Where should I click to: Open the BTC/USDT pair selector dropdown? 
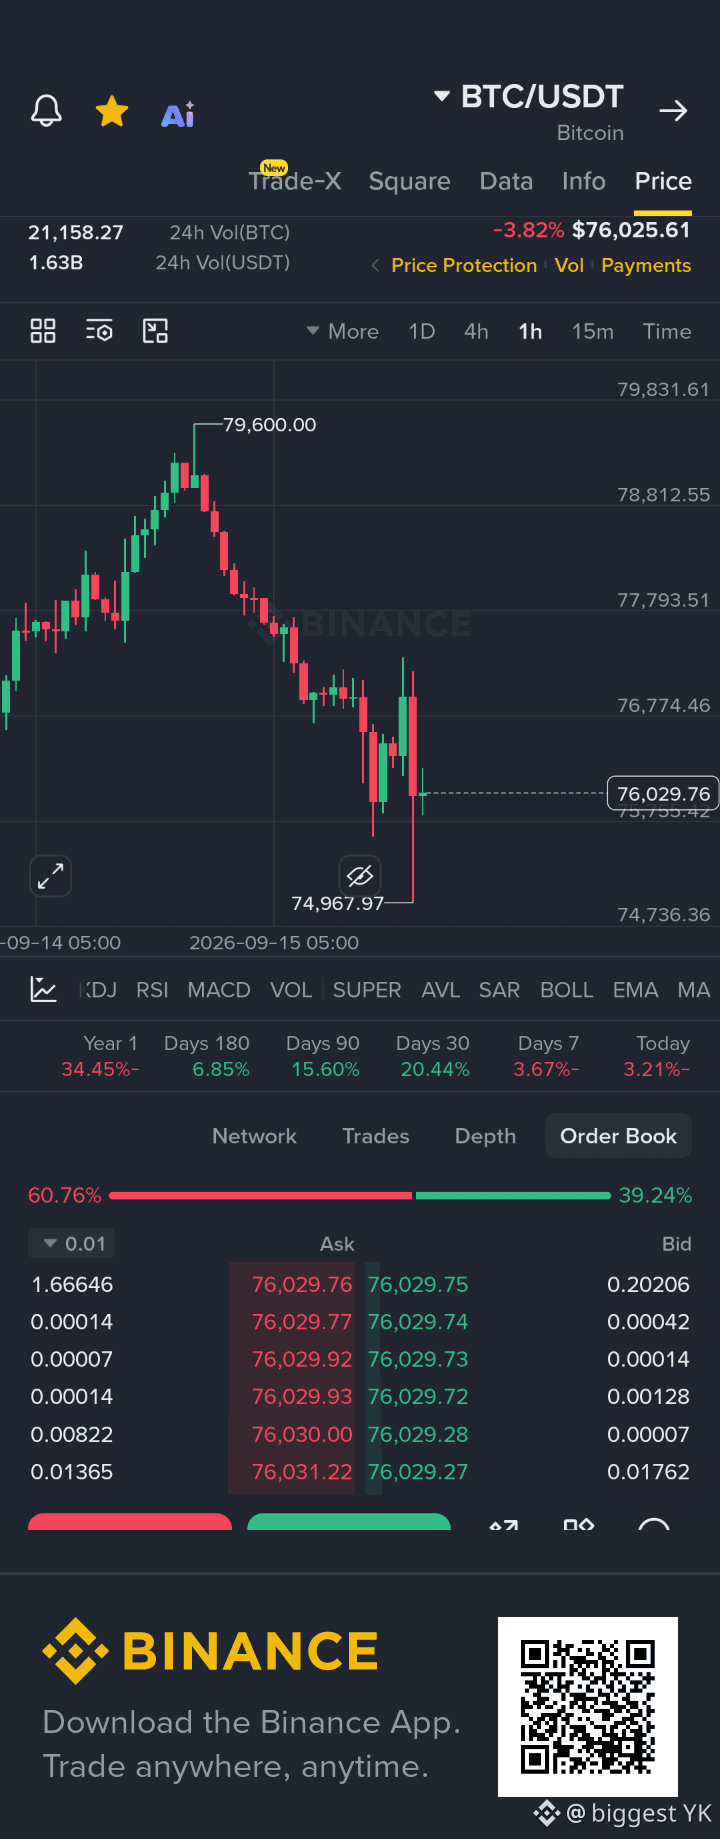pos(528,97)
